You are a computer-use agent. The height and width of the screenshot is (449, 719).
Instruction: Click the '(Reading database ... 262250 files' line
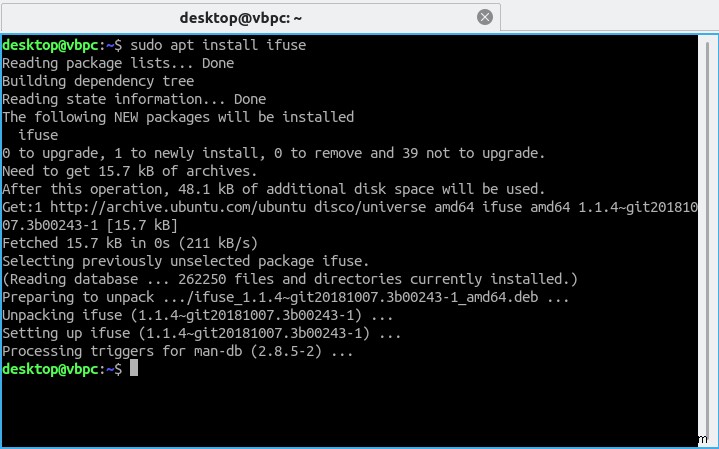290,279
